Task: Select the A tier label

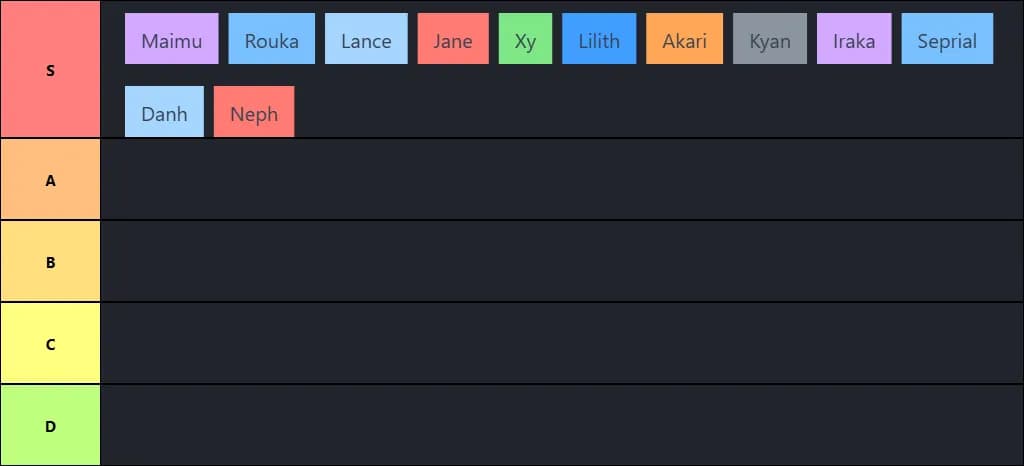Action: tap(50, 180)
